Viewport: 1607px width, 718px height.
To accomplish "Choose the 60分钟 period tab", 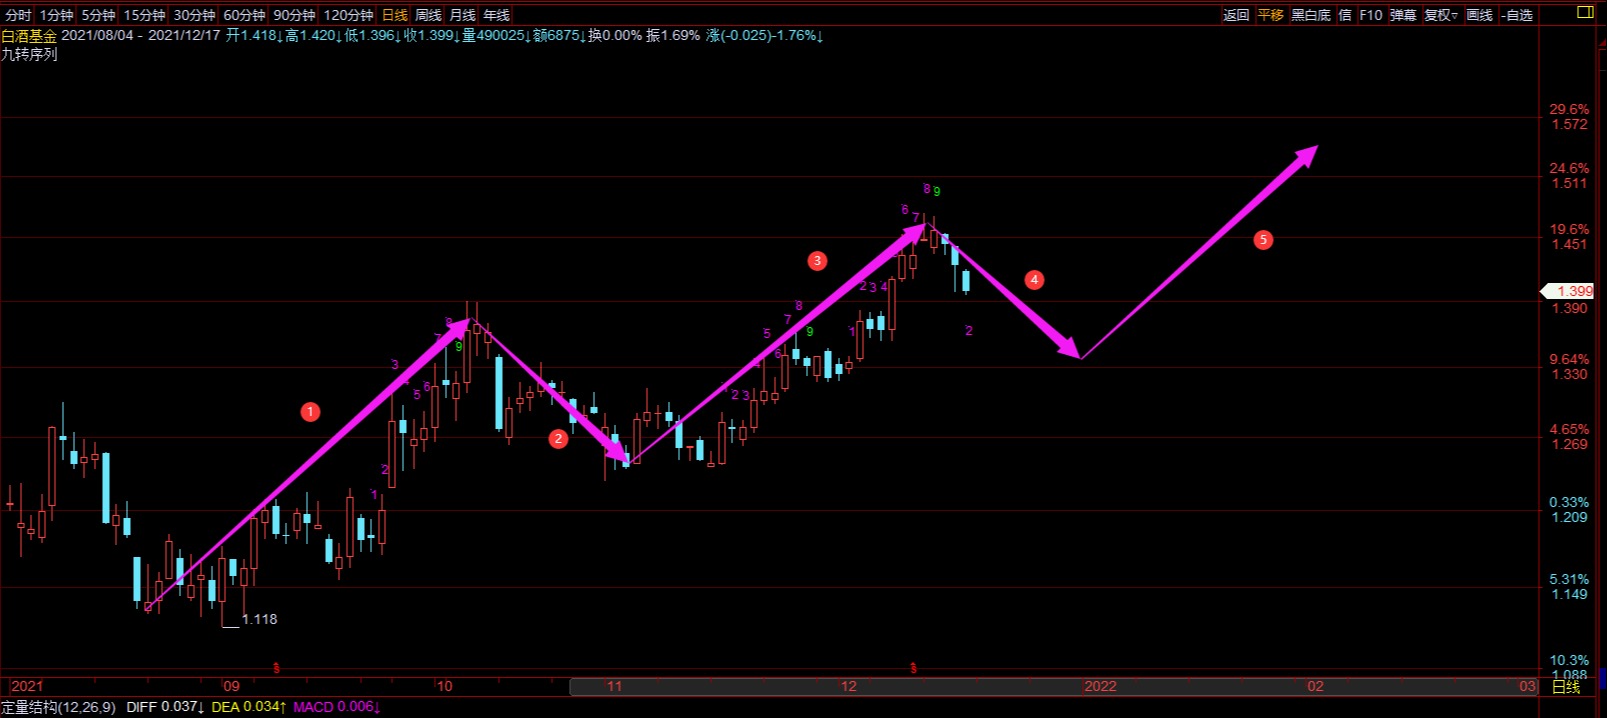I will pyautogui.click(x=244, y=15).
